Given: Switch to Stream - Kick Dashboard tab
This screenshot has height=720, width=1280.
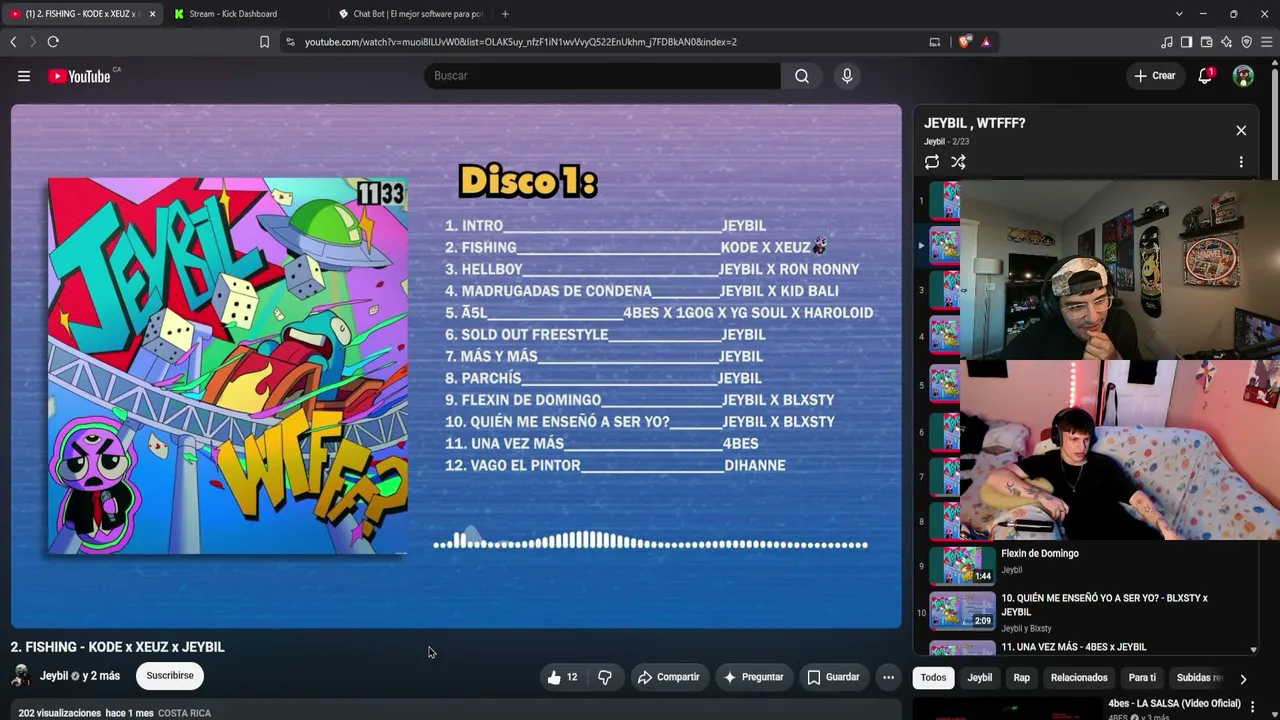Looking at the screenshot, I should pyautogui.click(x=245, y=14).
